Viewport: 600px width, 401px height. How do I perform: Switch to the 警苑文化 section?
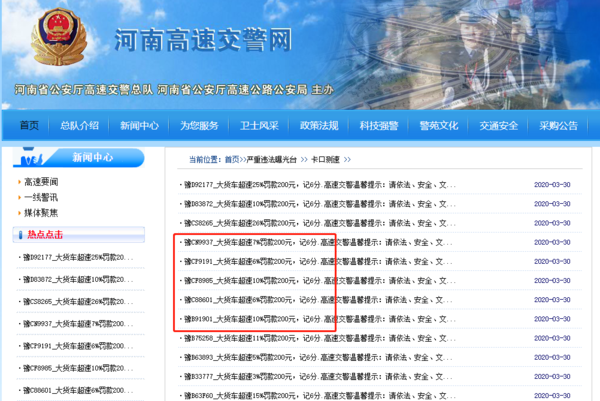tap(439, 126)
